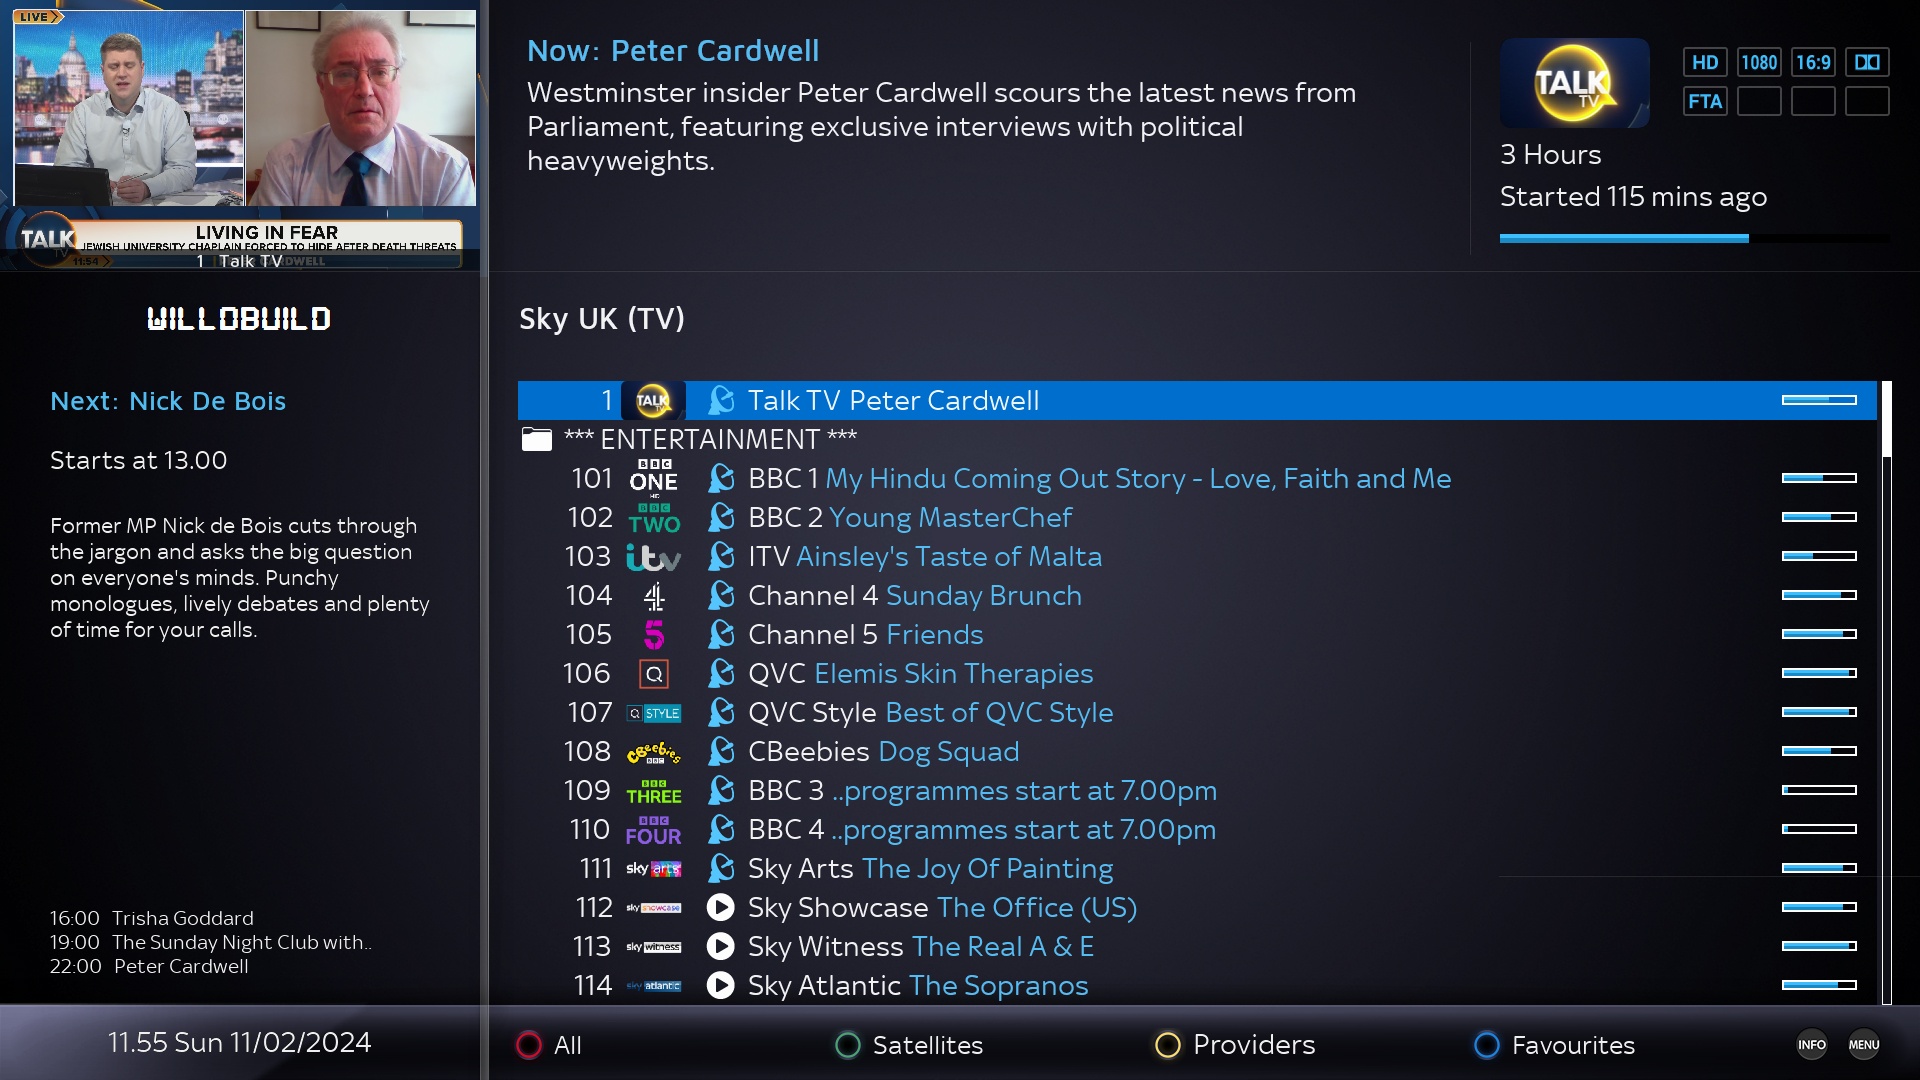The height and width of the screenshot is (1080, 1920).
Task: Click the play icon beside Sky Showcase
Action: point(720,907)
